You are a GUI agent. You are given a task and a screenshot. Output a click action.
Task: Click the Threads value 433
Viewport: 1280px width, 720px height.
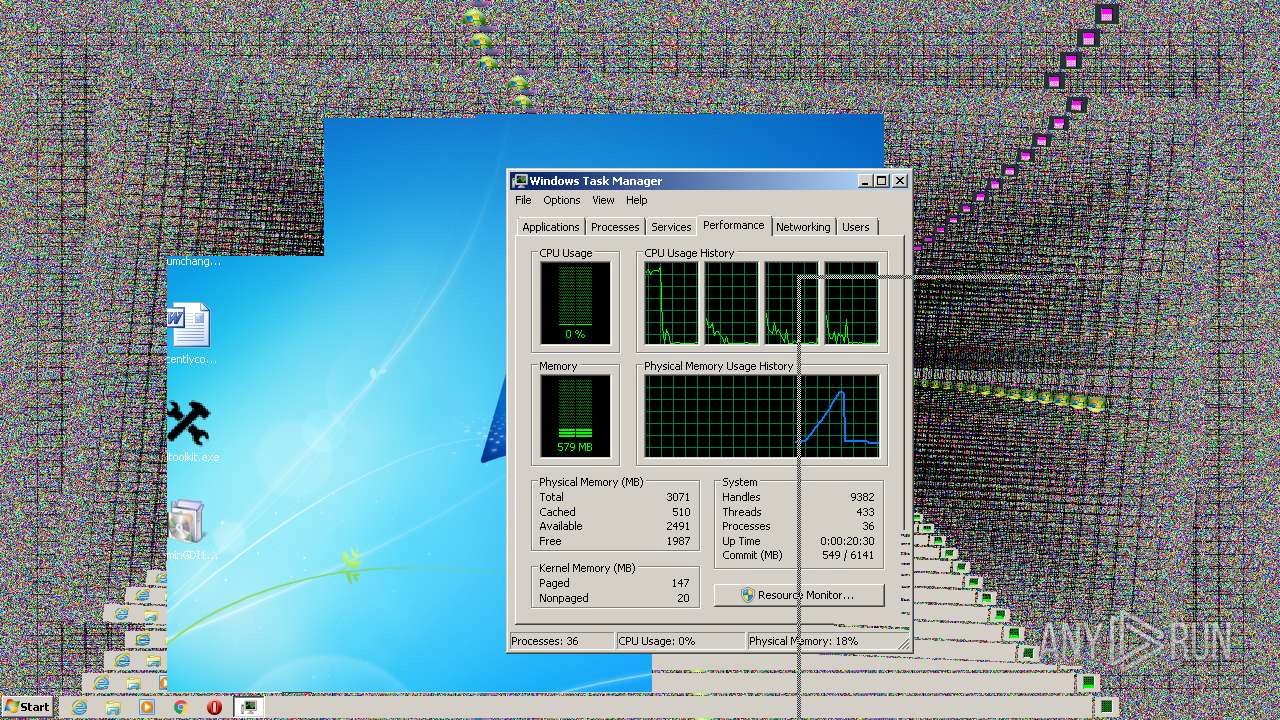coord(865,512)
